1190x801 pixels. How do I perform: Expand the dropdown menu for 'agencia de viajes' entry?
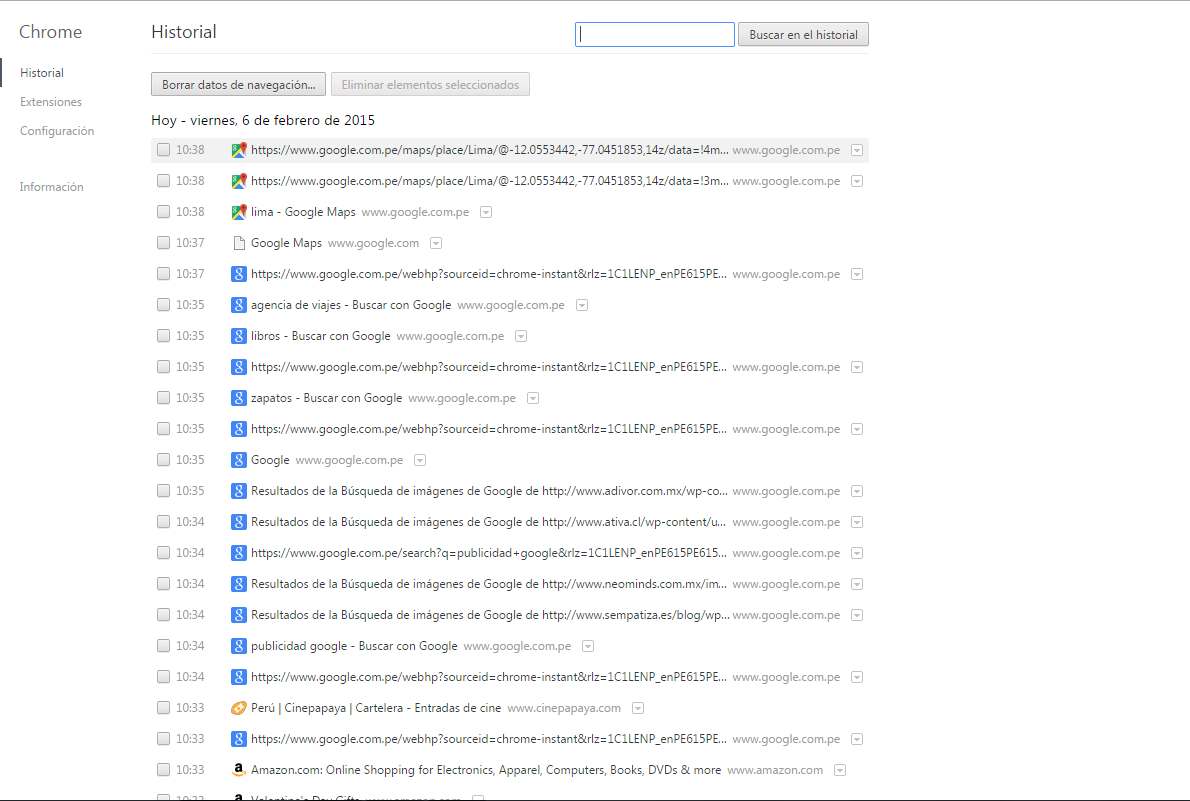582,305
